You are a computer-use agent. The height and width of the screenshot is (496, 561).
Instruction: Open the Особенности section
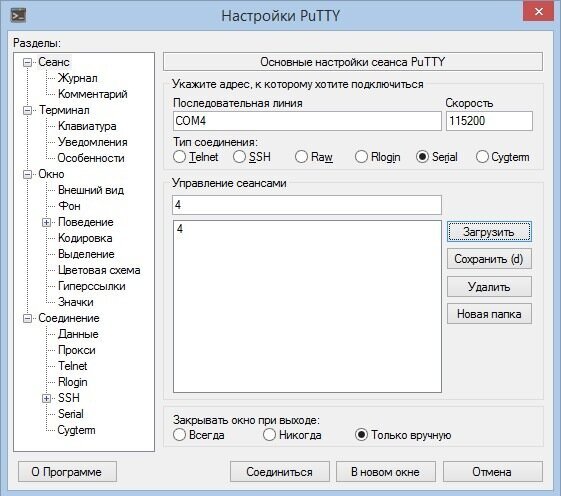(91, 158)
